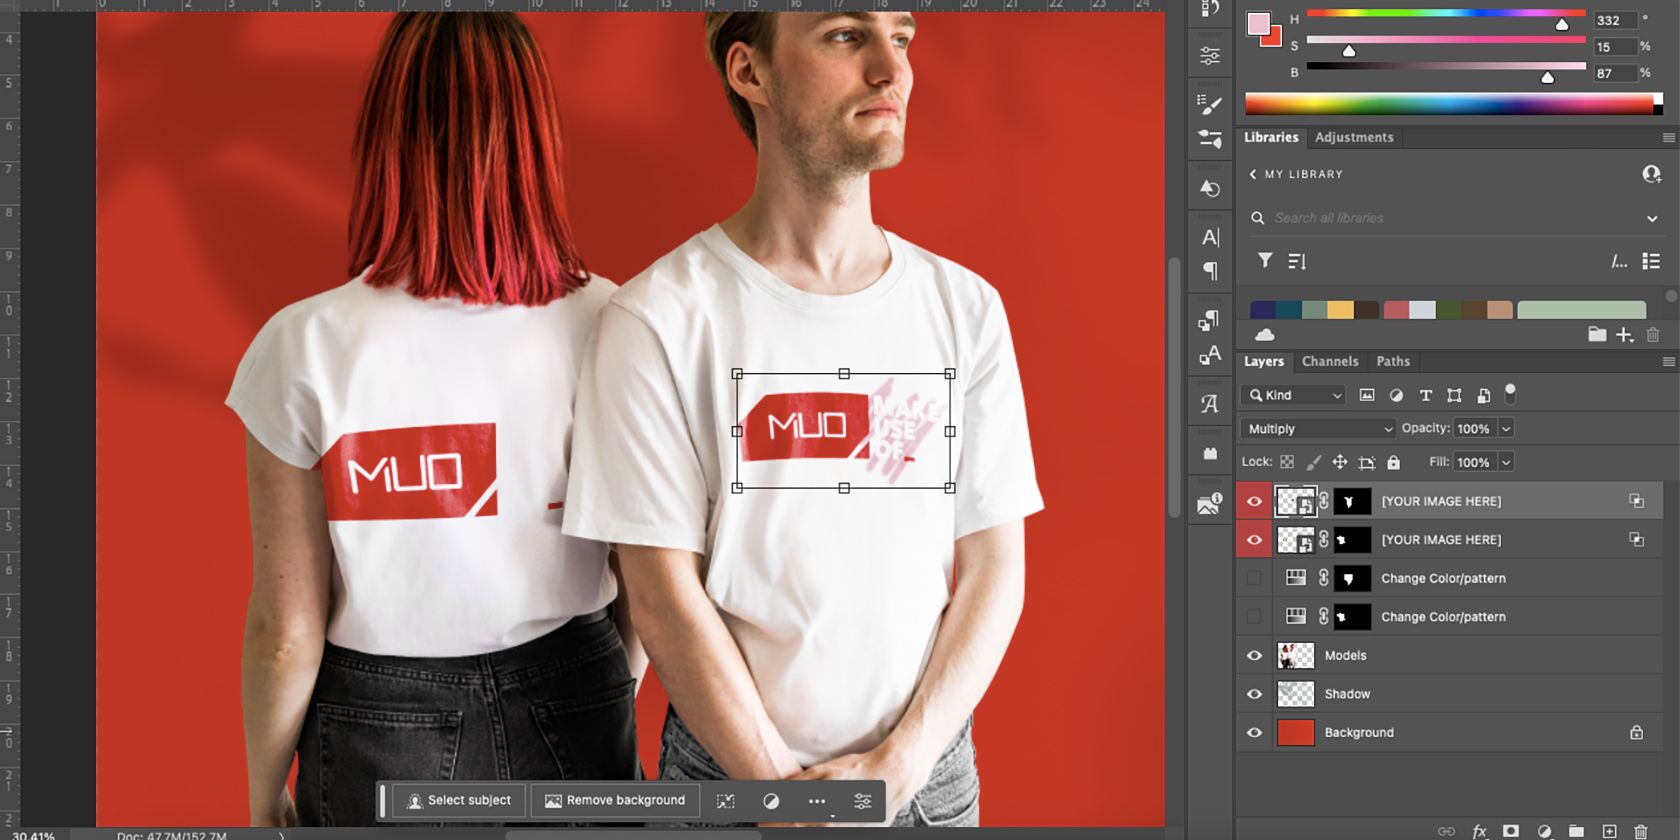Click the lock position move icon
The height and width of the screenshot is (840, 1680).
(1340, 462)
